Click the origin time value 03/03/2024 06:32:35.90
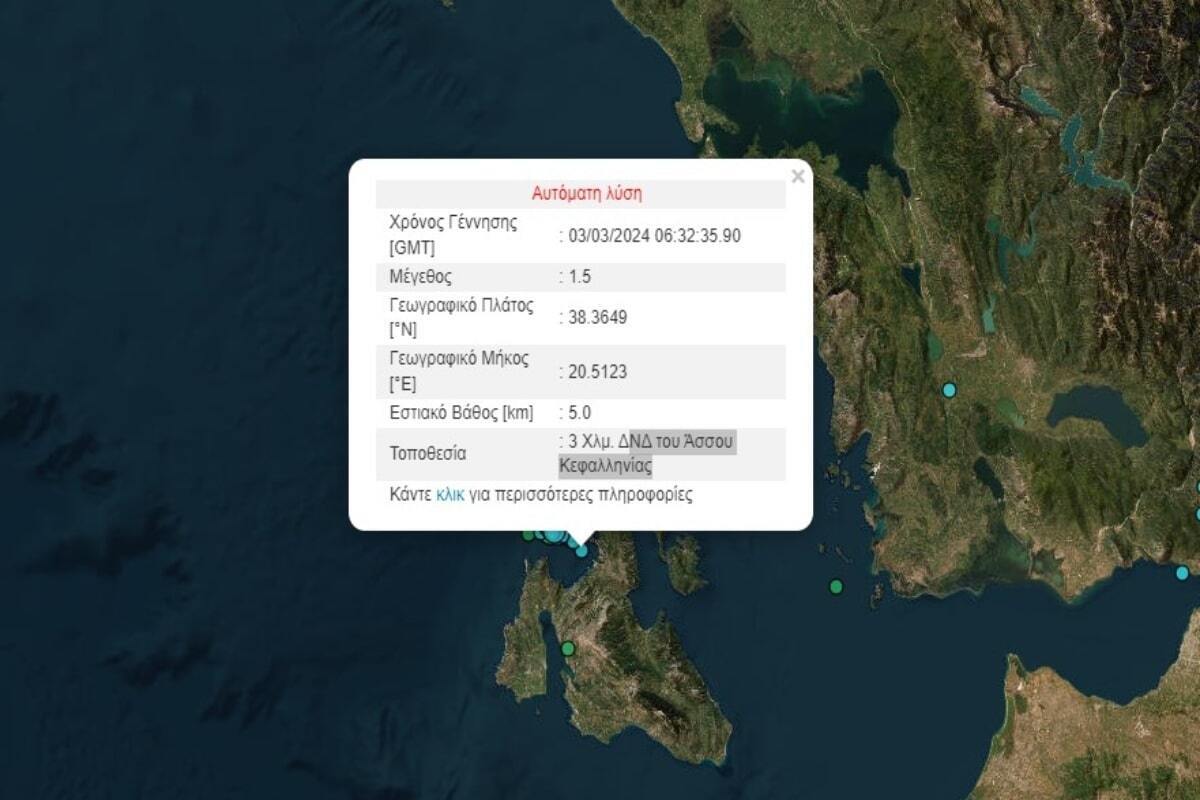Screen dimensions: 1200x800 [654, 236]
